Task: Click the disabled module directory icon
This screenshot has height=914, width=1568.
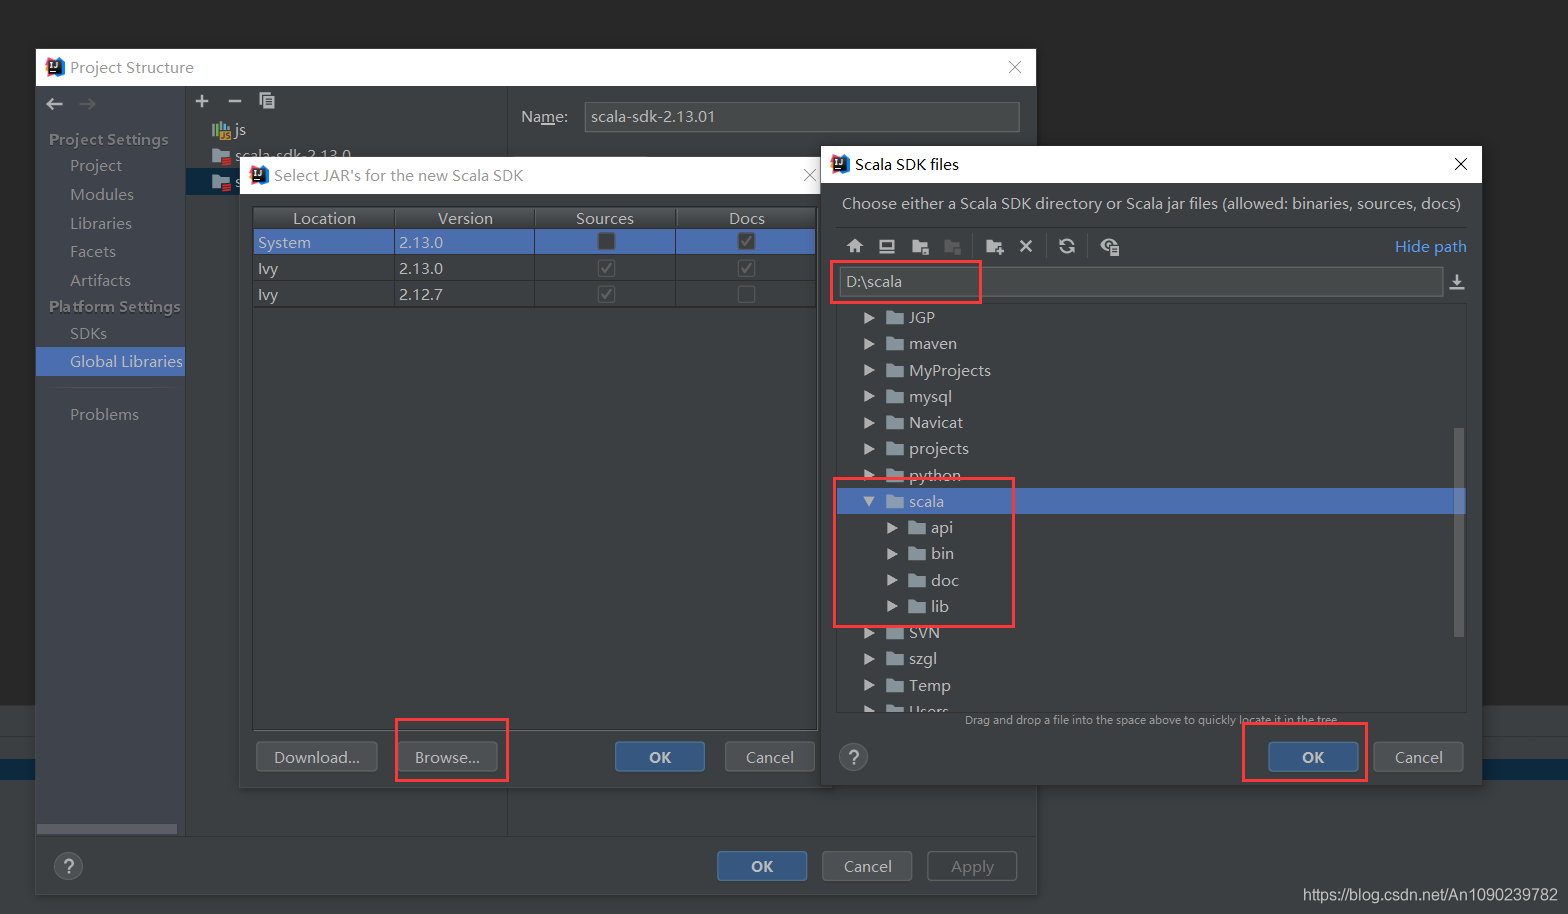Action: 952,246
